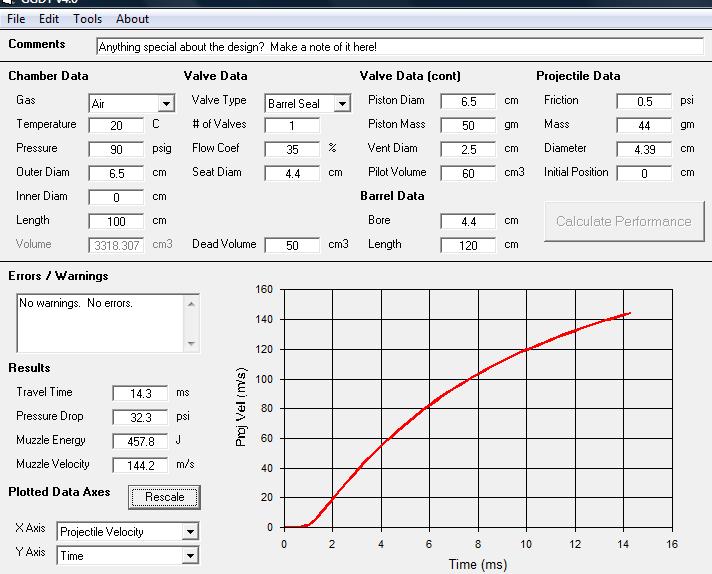Click the Pilot Volume input field
712x574 pixels.
468,173
